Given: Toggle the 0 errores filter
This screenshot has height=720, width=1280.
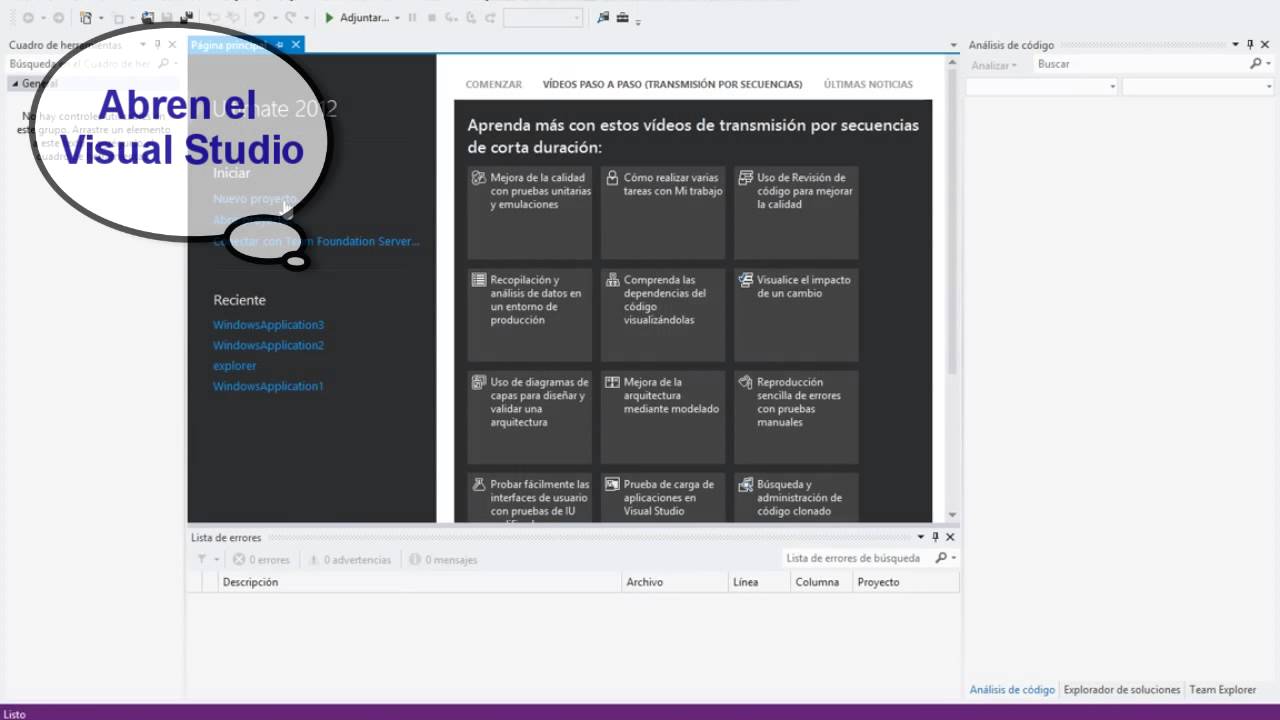Looking at the screenshot, I should [x=261, y=560].
